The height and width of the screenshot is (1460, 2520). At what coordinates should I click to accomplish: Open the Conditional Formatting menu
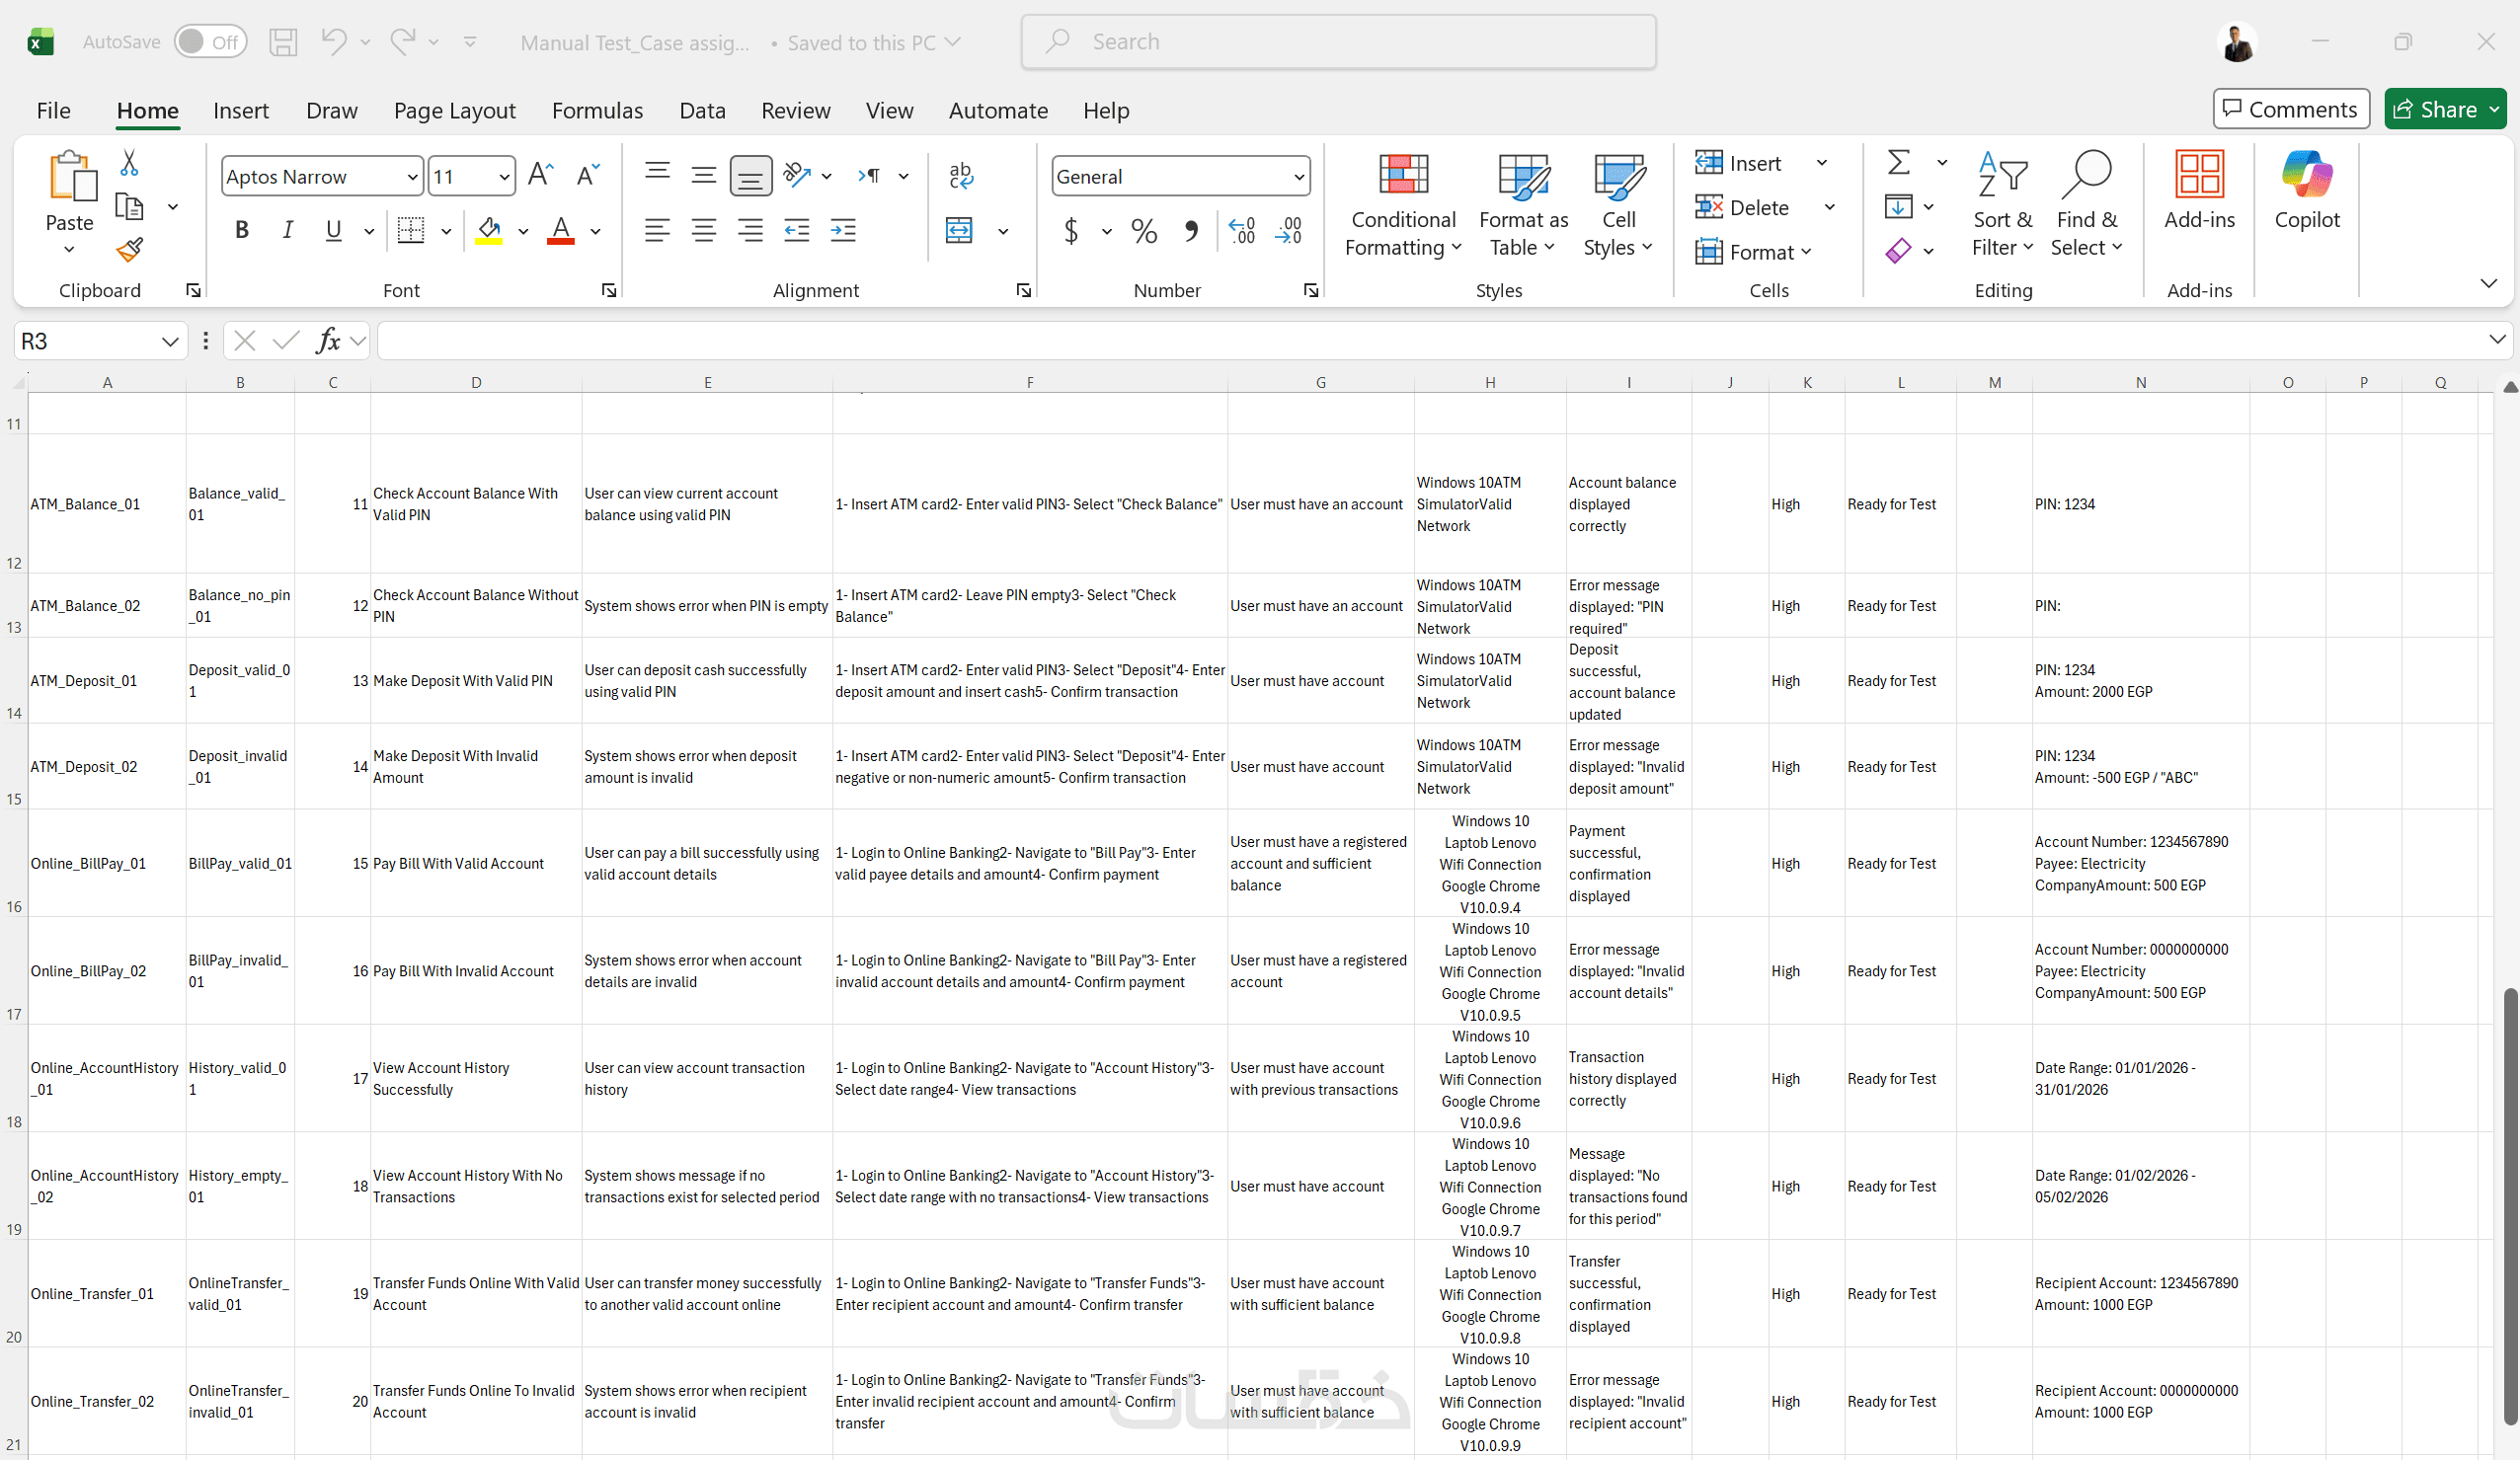pyautogui.click(x=1402, y=206)
